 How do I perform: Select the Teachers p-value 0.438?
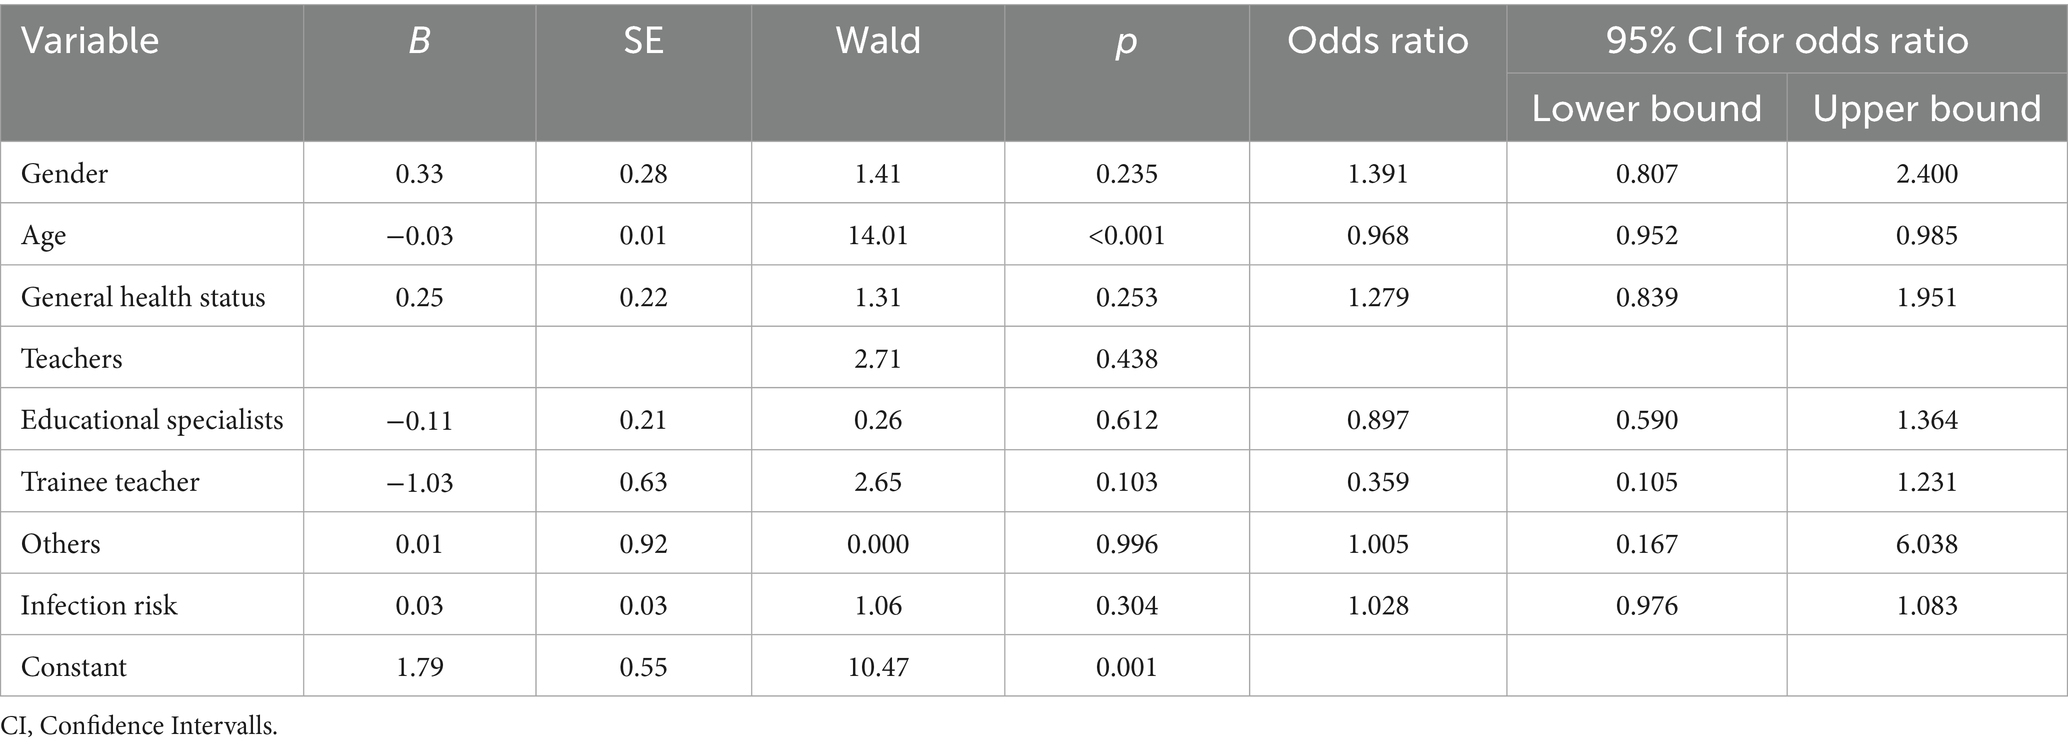click(1126, 359)
